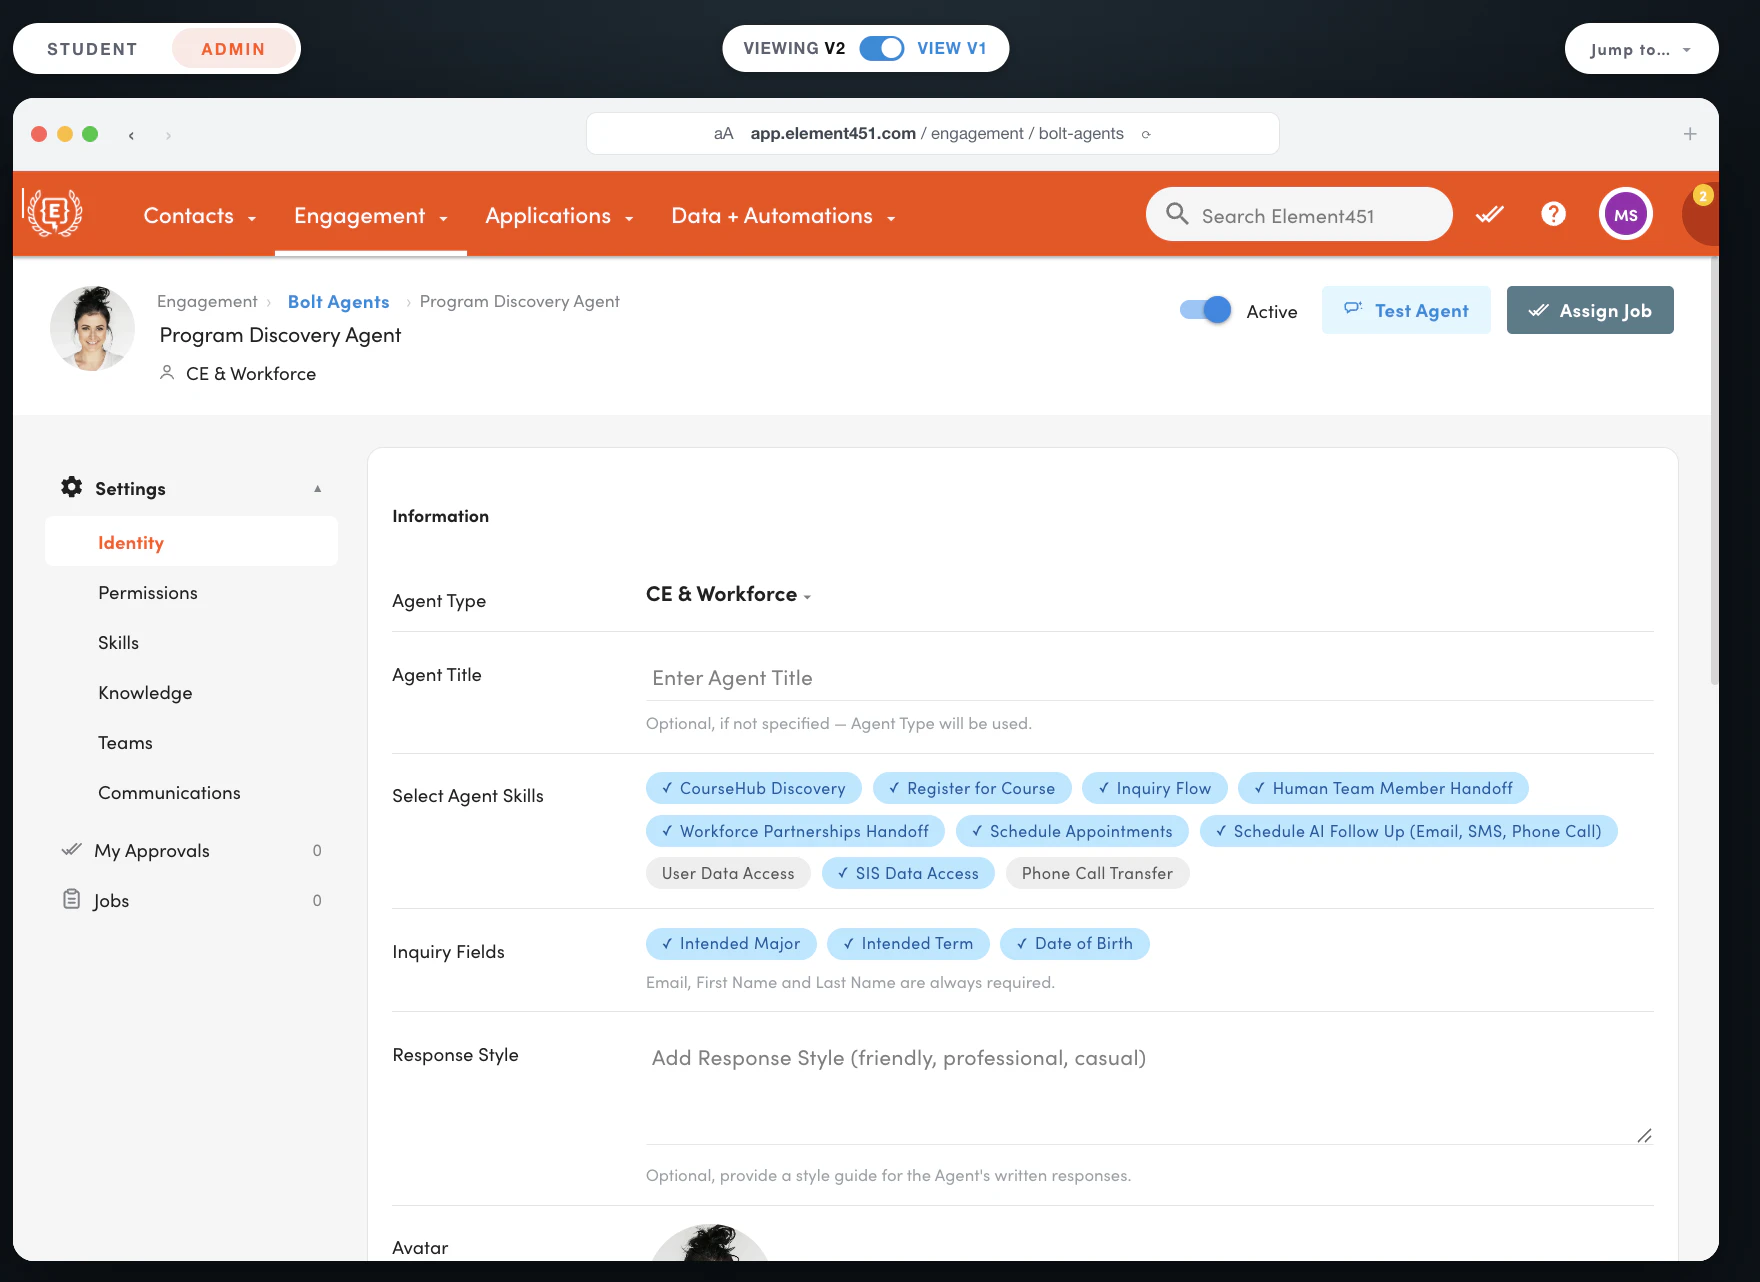The height and width of the screenshot is (1282, 1760).
Task: Click the reader view aA icon
Action: coord(724,134)
